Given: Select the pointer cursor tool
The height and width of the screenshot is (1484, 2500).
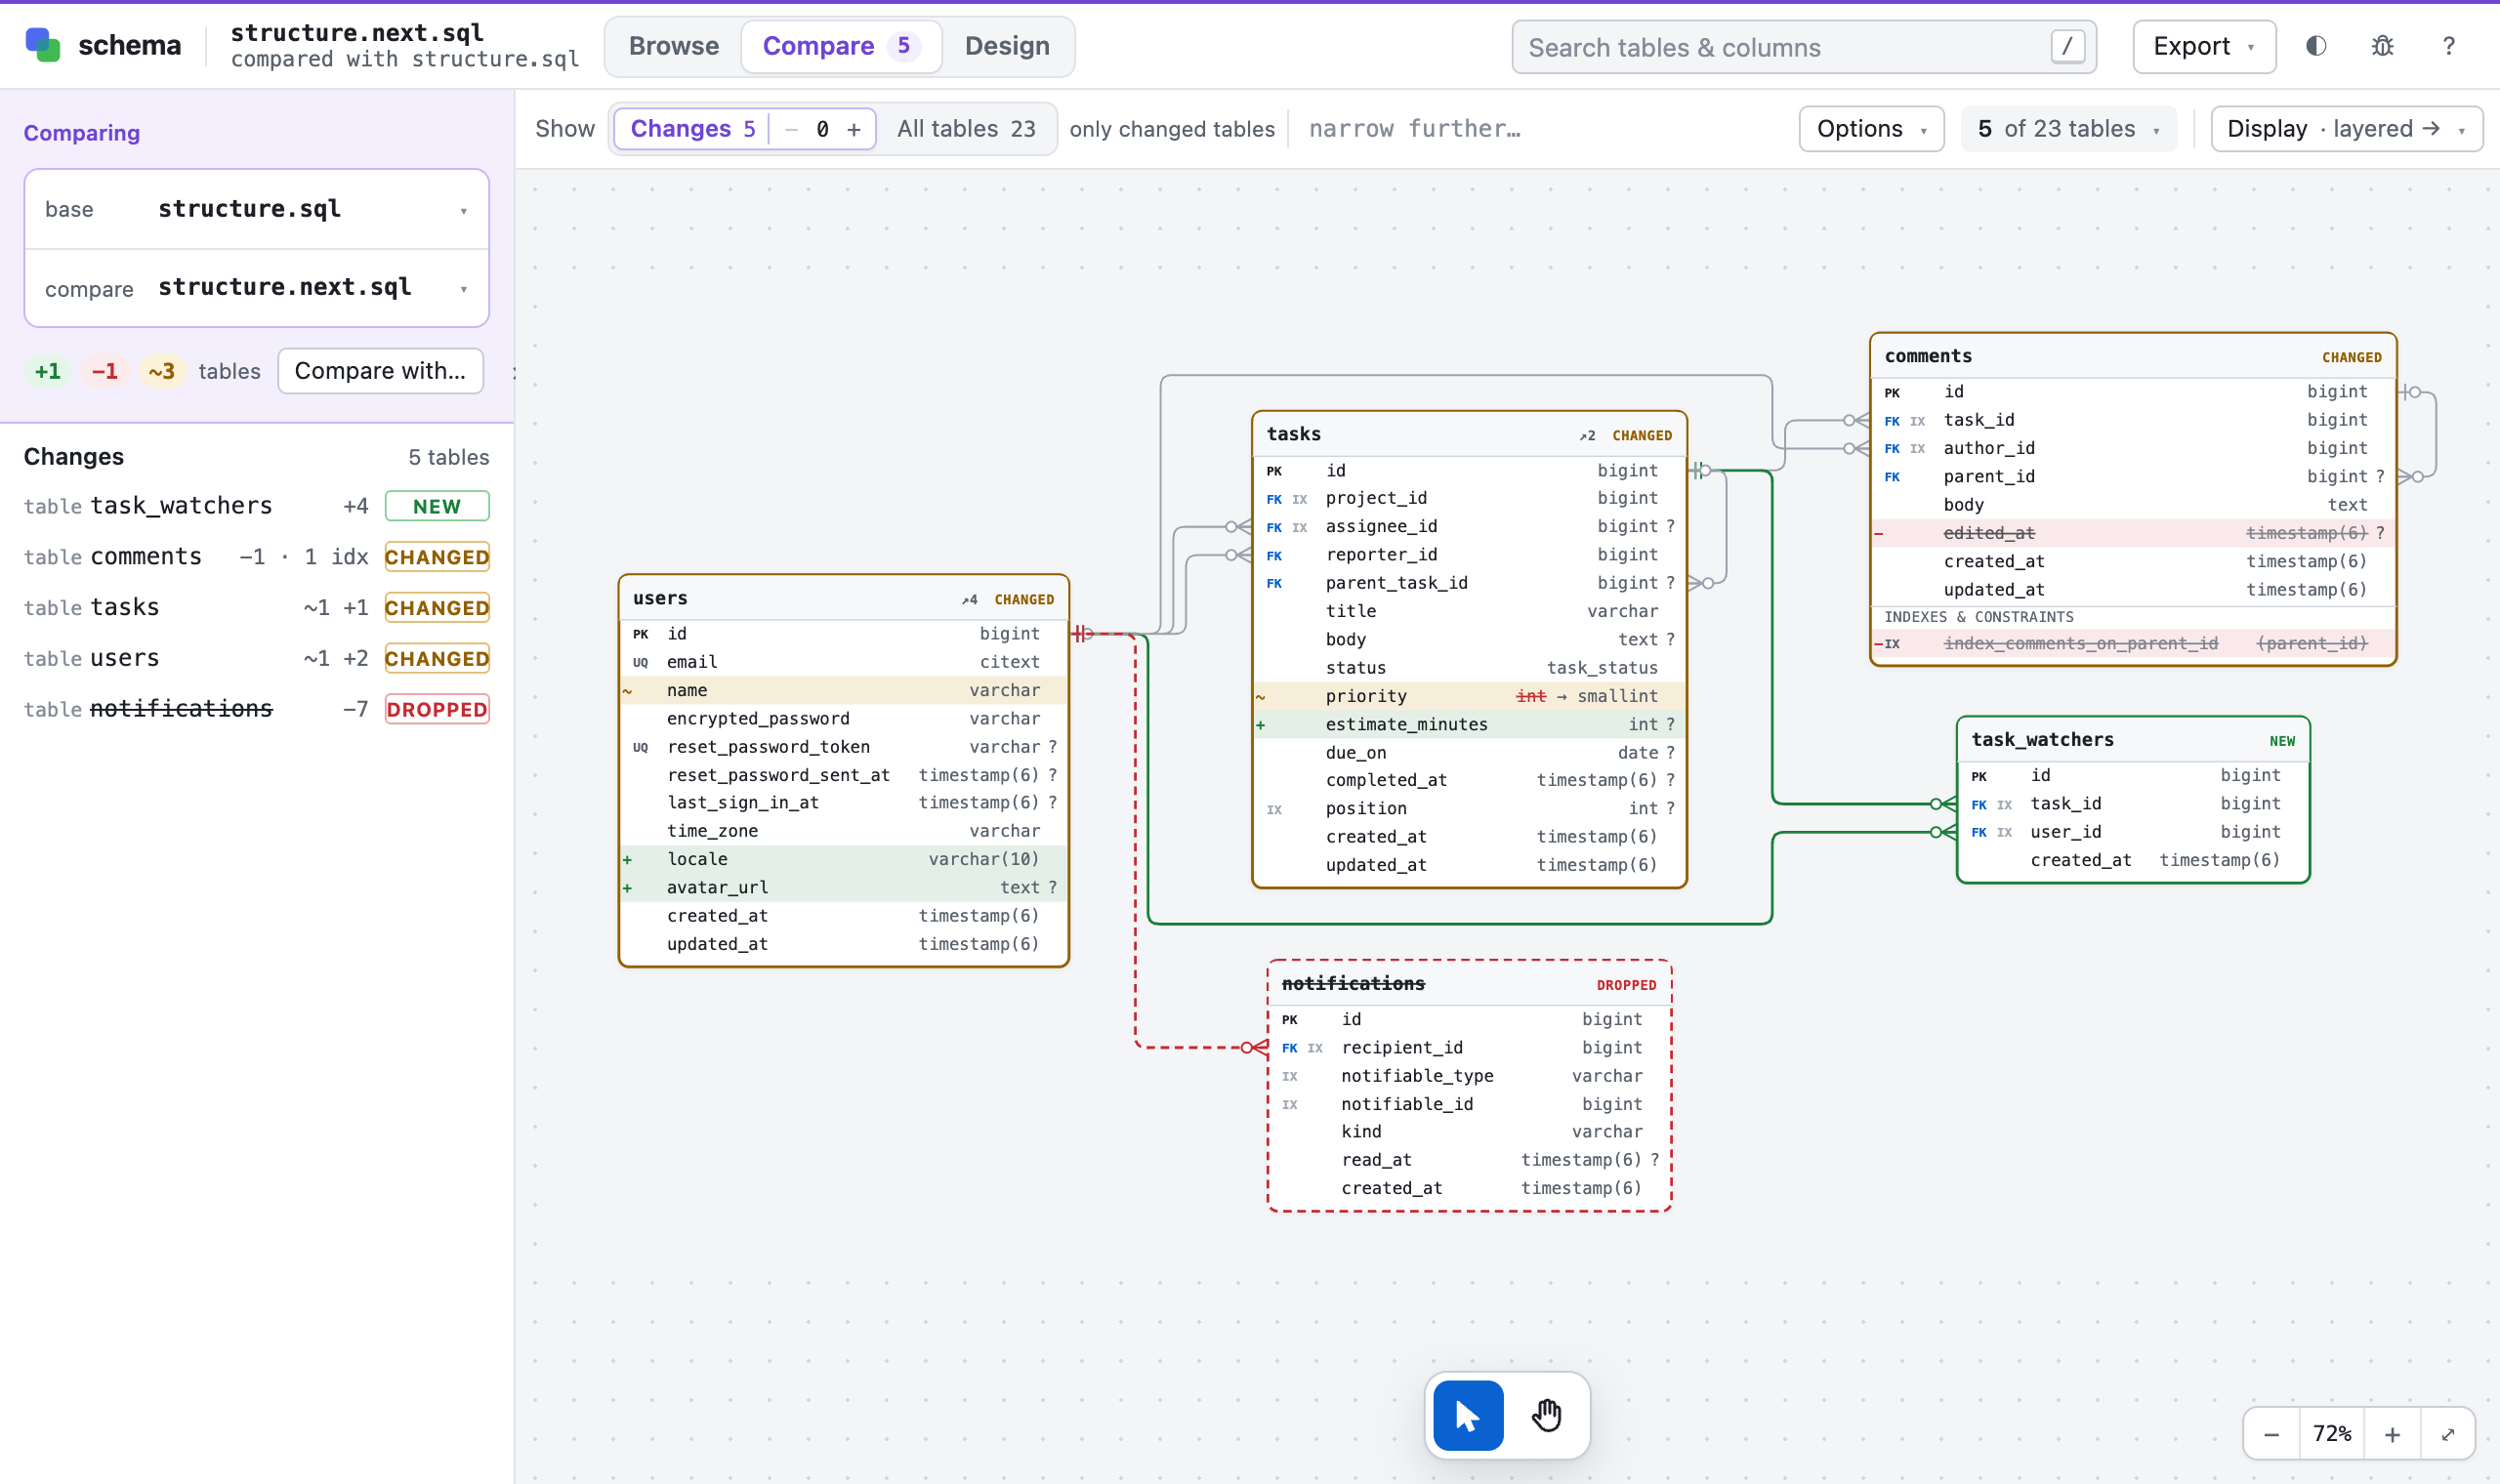Looking at the screenshot, I should click(x=1468, y=1415).
